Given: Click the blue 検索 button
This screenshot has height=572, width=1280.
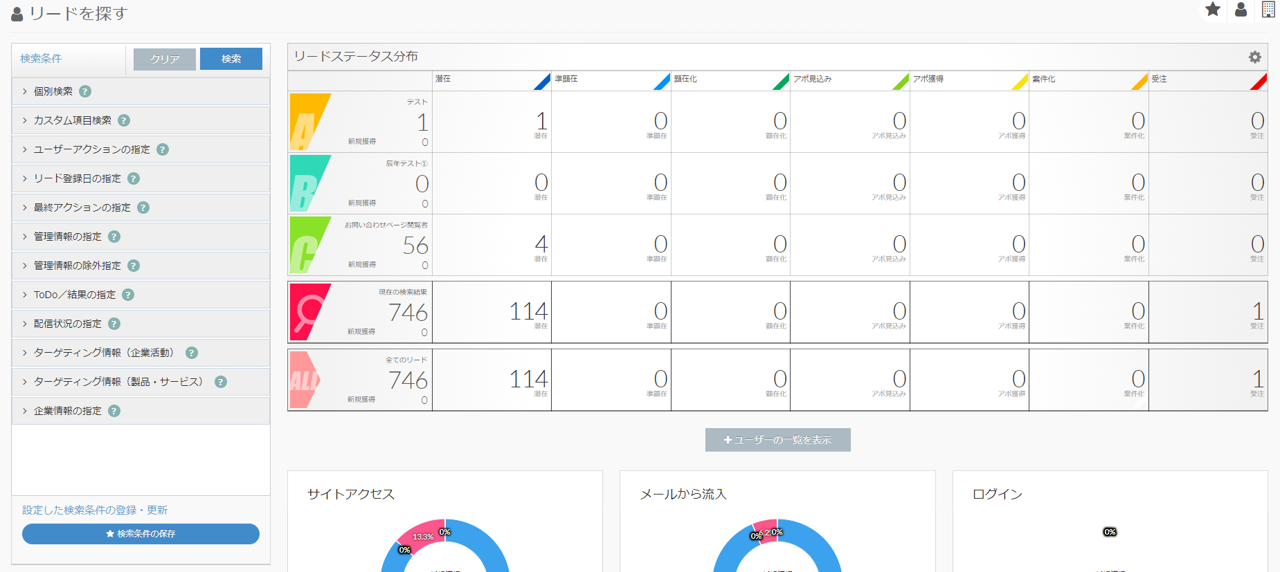Looking at the screenshot, I should tap(231, 59).
